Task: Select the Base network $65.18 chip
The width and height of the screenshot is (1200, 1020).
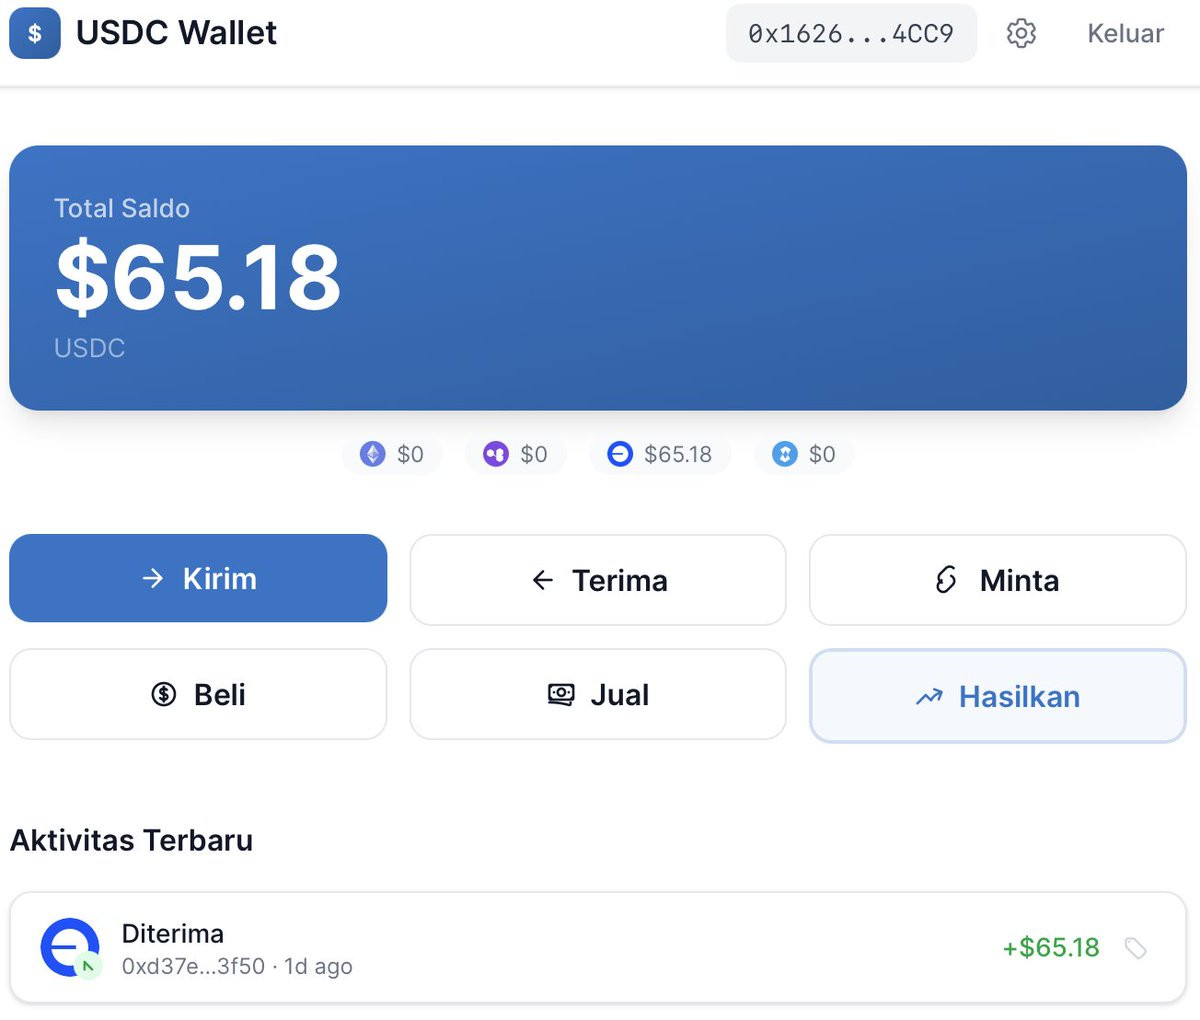Action: point(660,454)
